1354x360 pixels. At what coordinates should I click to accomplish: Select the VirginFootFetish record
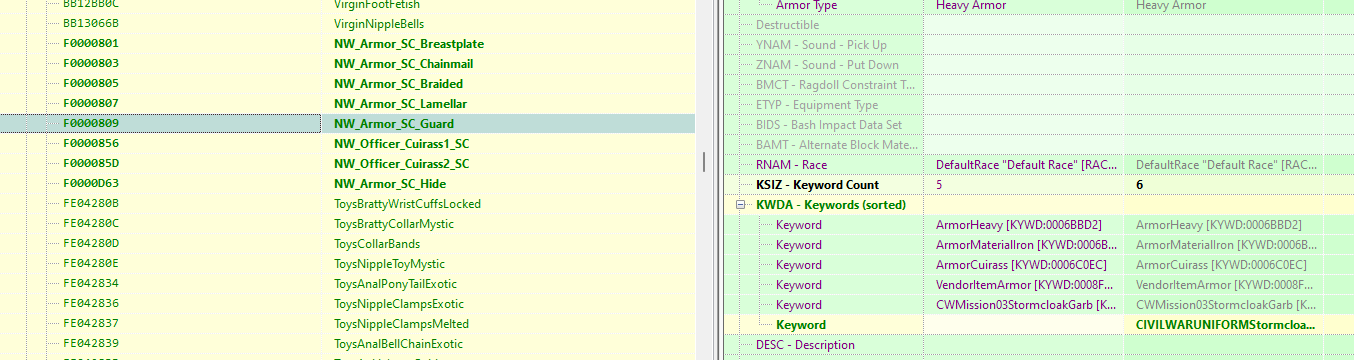377,5
